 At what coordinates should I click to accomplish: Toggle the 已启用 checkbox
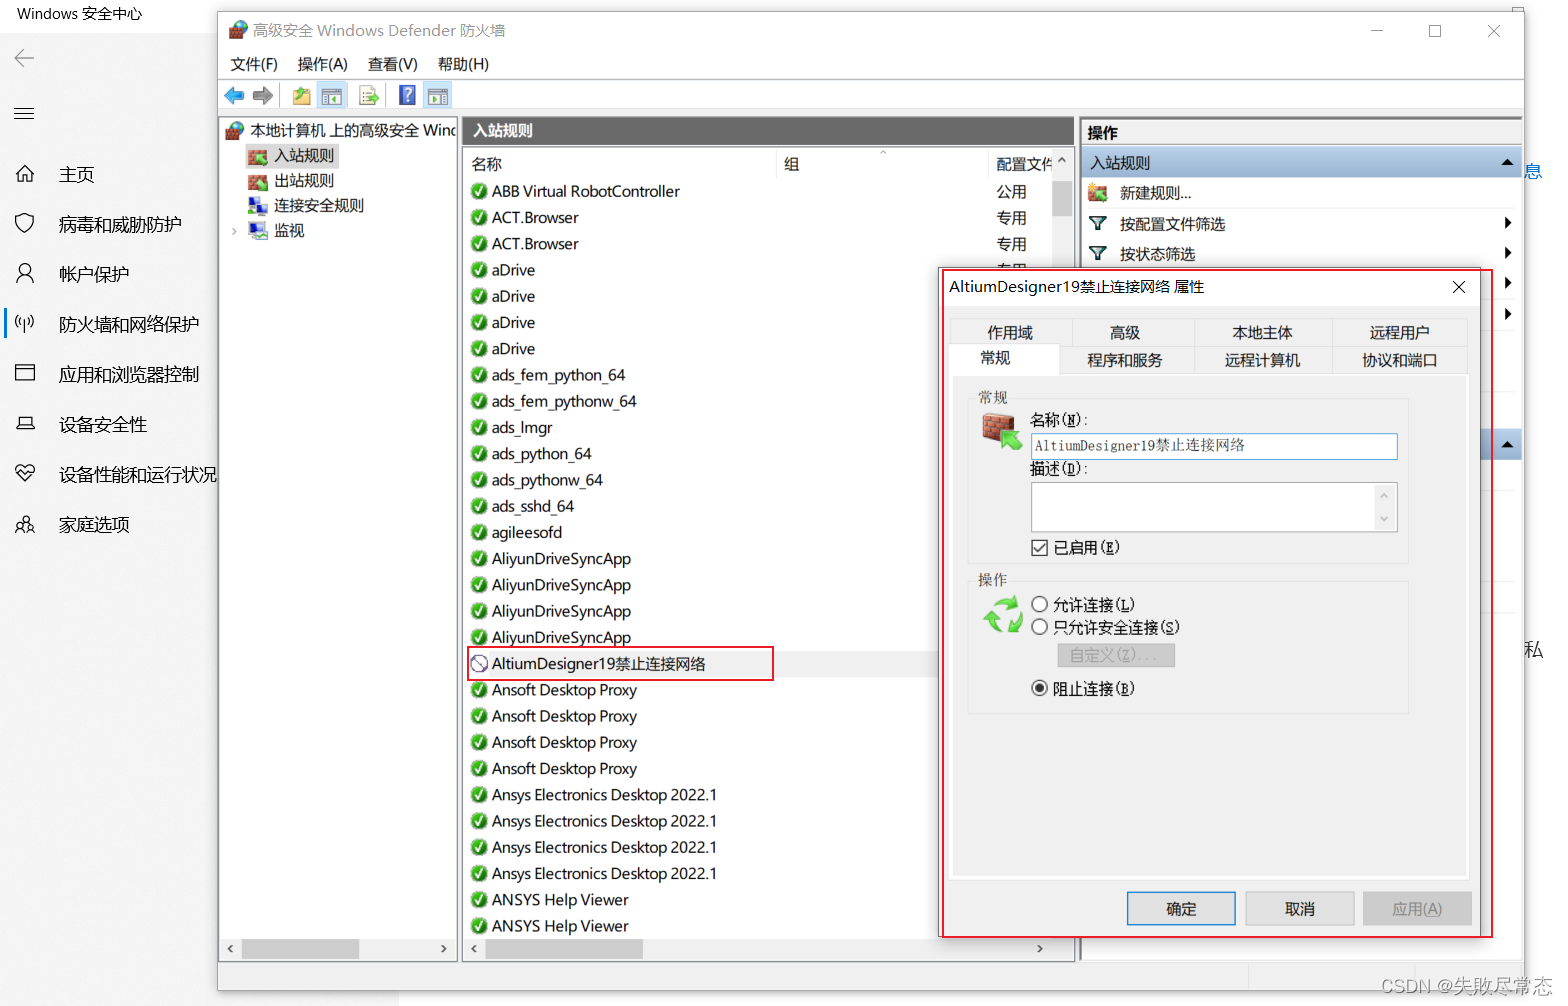click(x=1040, y=548)
